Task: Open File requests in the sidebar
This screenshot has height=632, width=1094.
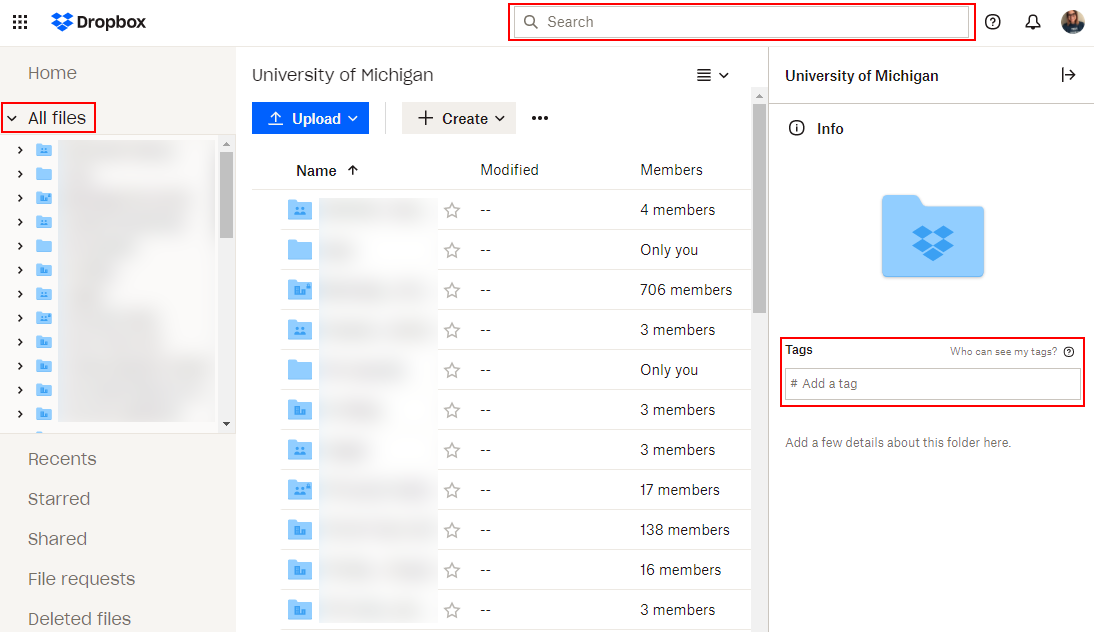Action: [82, 579]
